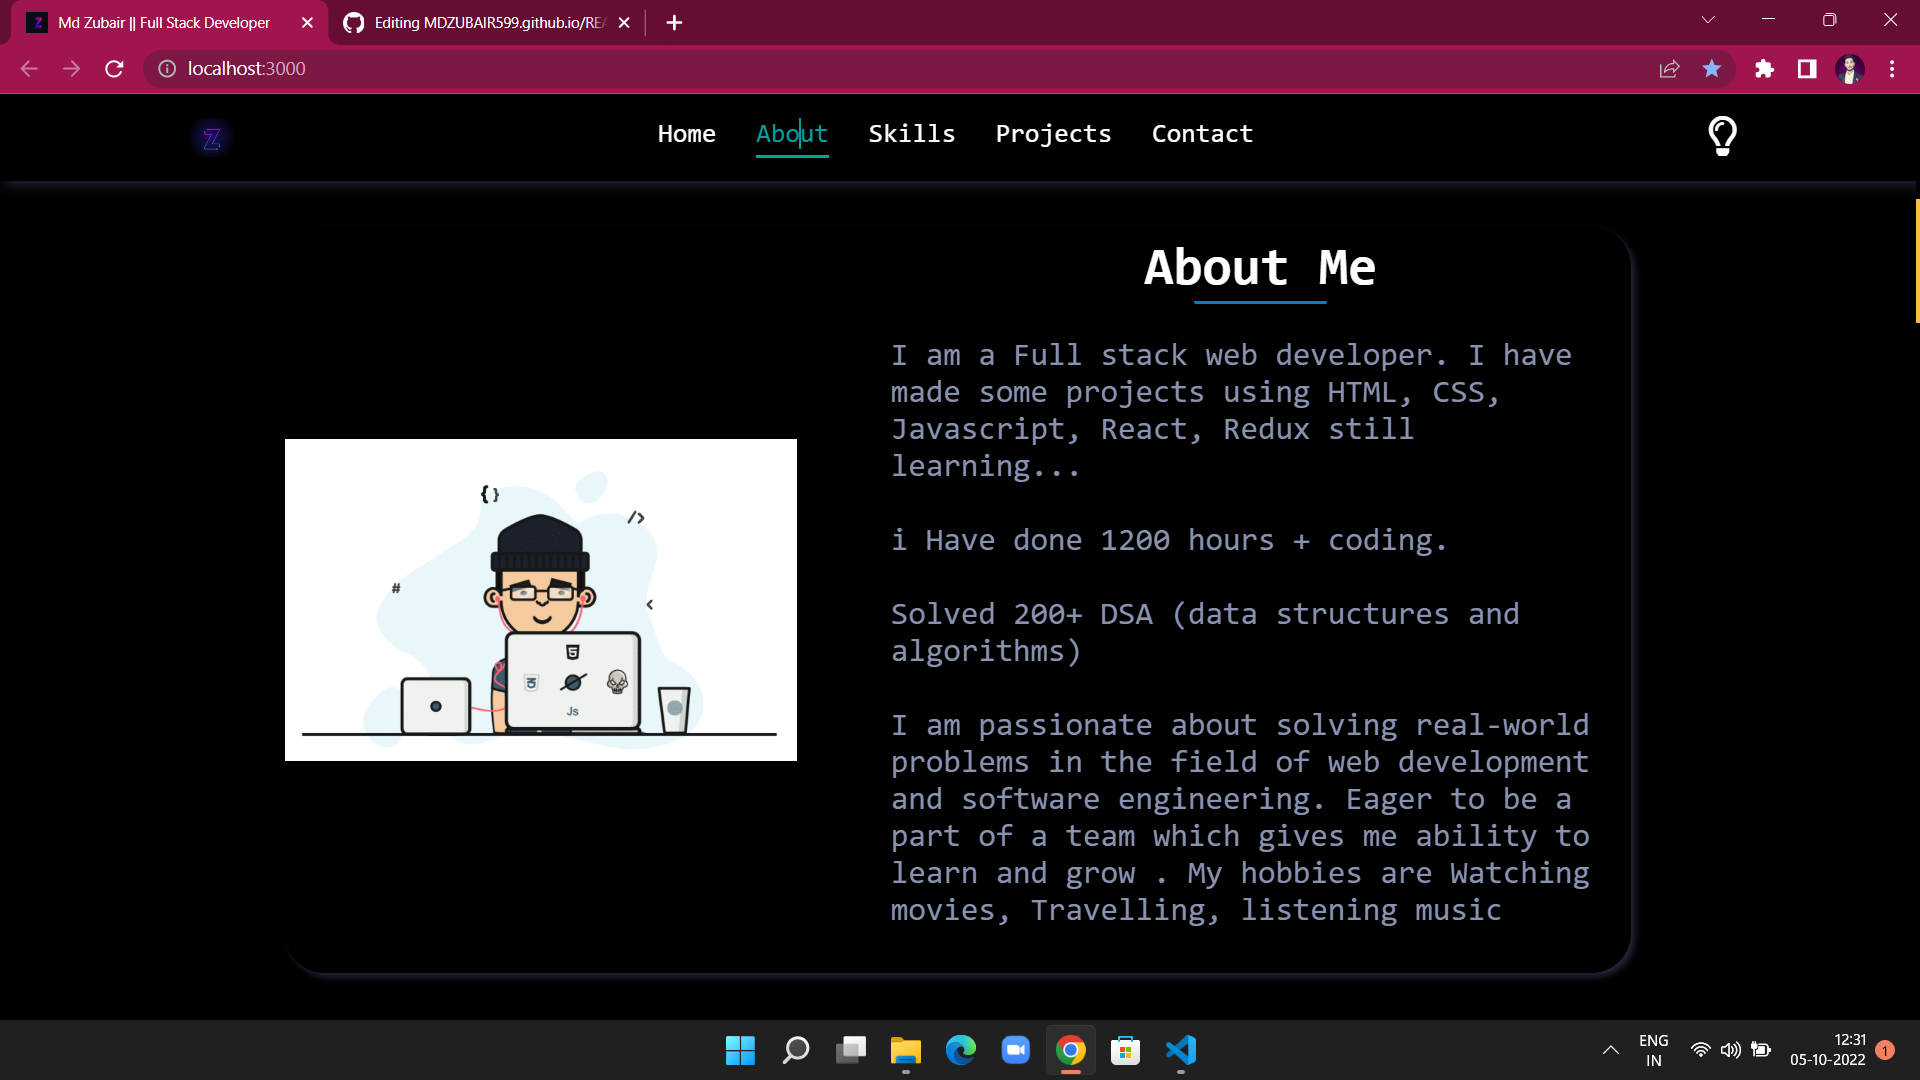Open Task View from the taskbar
This screenshot has width=1920, height=1080.
[x=851, y=1050]
